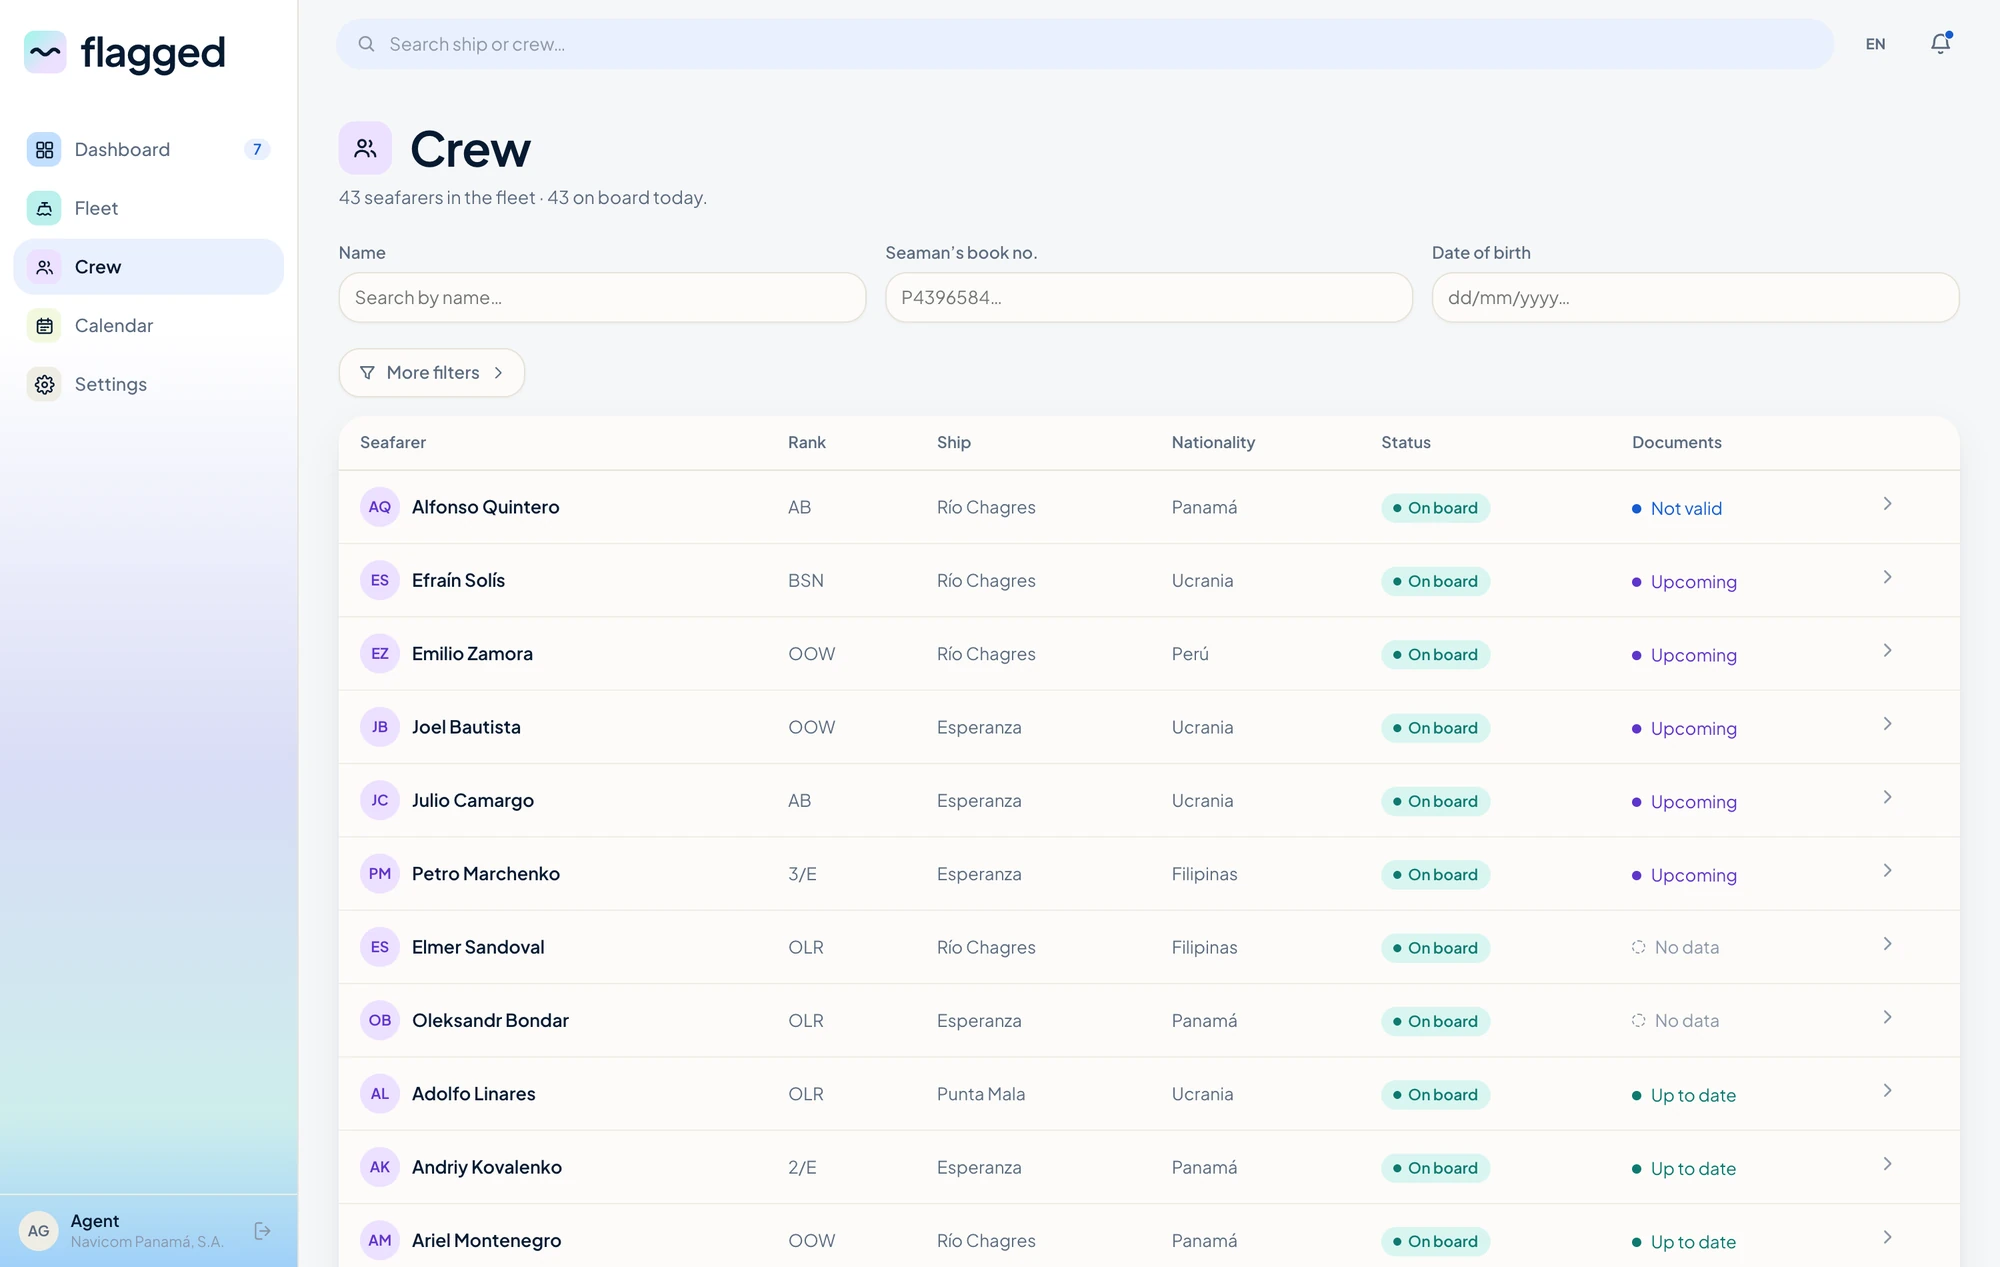Click the Calendar sidebar icon
Screen dimensions: 2000x1267
(x=44, y=326)
